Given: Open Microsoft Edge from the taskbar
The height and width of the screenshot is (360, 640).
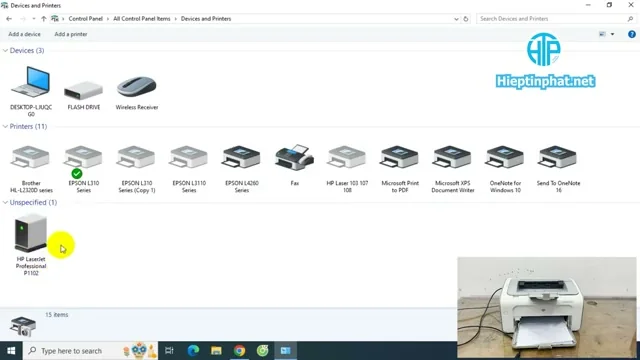Looking at the screenshot, I should coord(193,351).
